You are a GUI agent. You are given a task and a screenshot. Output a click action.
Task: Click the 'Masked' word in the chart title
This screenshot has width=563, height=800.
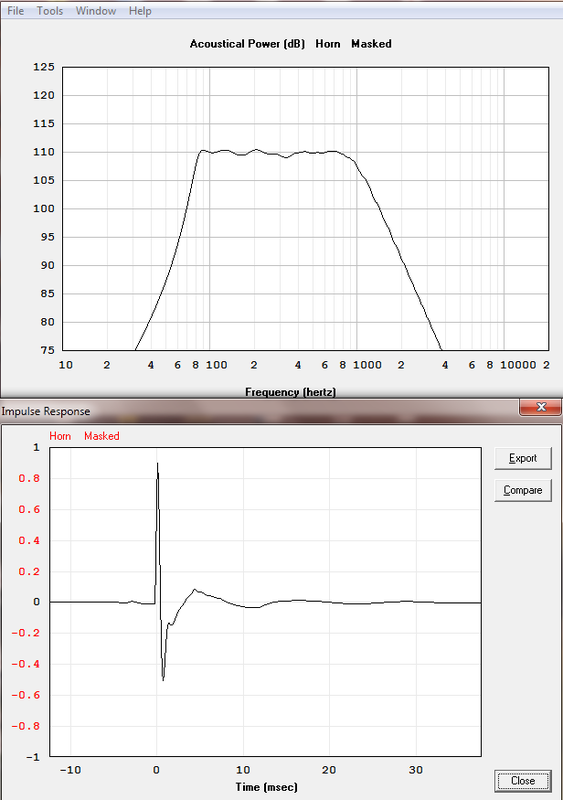[371, 44]
